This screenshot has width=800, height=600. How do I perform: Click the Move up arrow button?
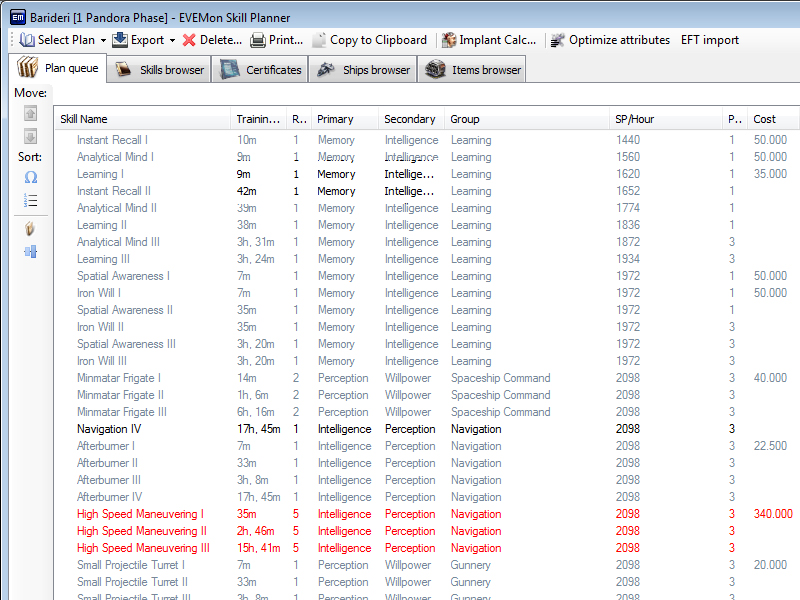(x=31, y=113)
